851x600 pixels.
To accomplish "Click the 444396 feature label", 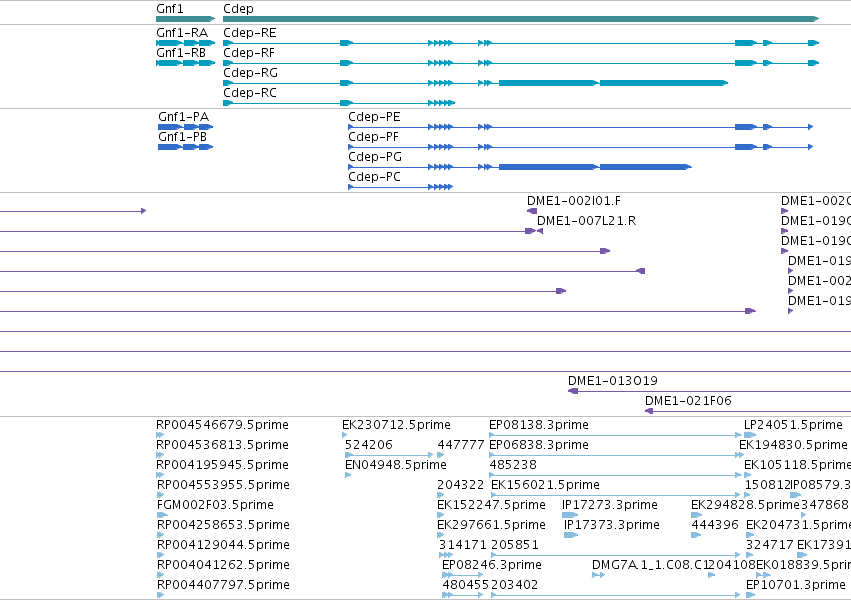I will click(x=715, y=525).
